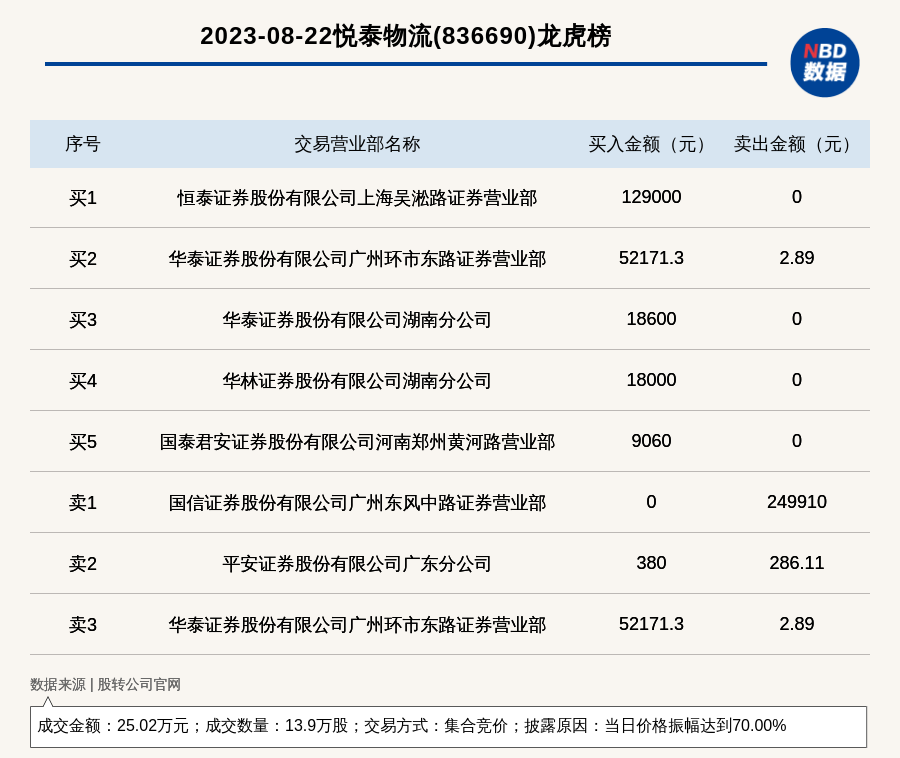Click the sell amount 286.11

796,562
